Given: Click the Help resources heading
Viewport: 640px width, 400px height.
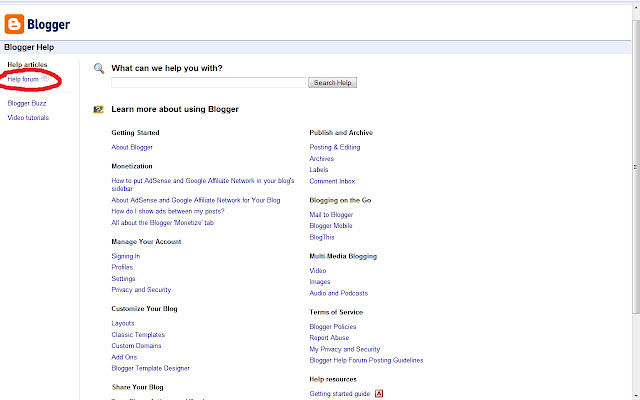Looking at the screenshot, I should pos(333,379).
